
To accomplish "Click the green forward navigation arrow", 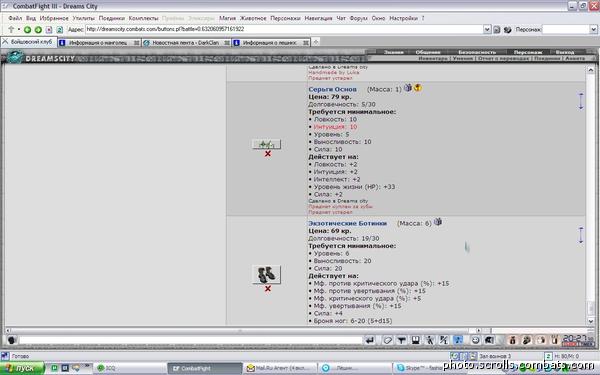I will coord(38,29).
